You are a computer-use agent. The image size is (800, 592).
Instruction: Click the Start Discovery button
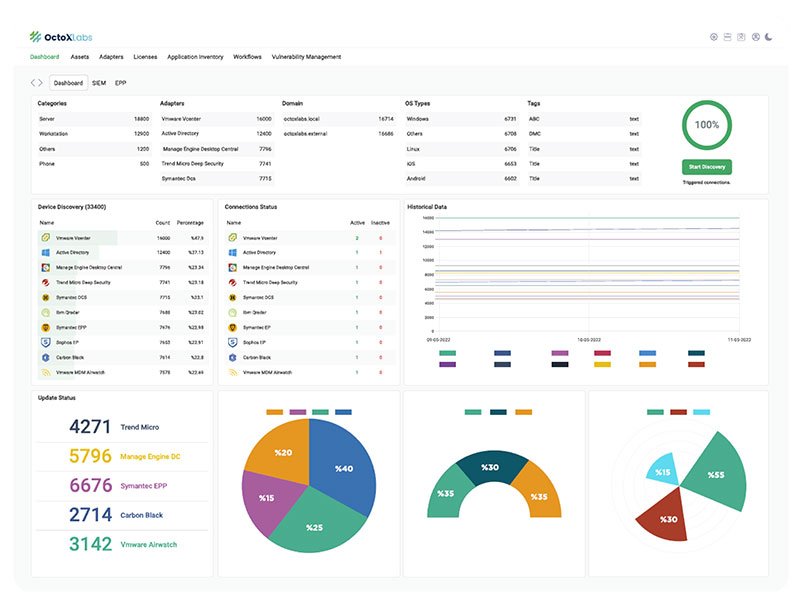coord(707,167)
